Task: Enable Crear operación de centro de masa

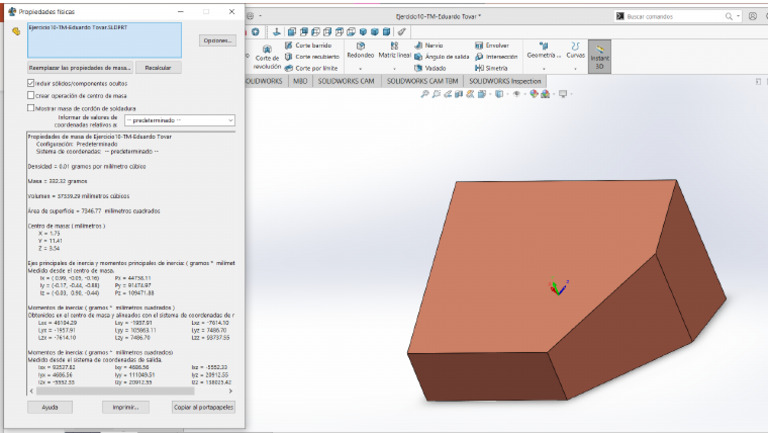Action: click(31, 95)
